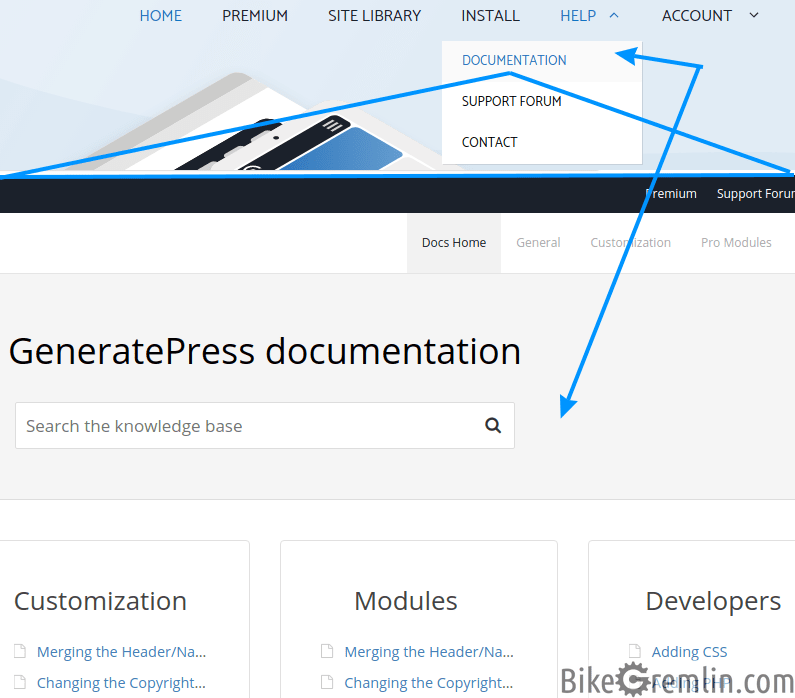Open the Adding CSS article
The height and width of the screenshot is (698, 795).
pos(689,652)
